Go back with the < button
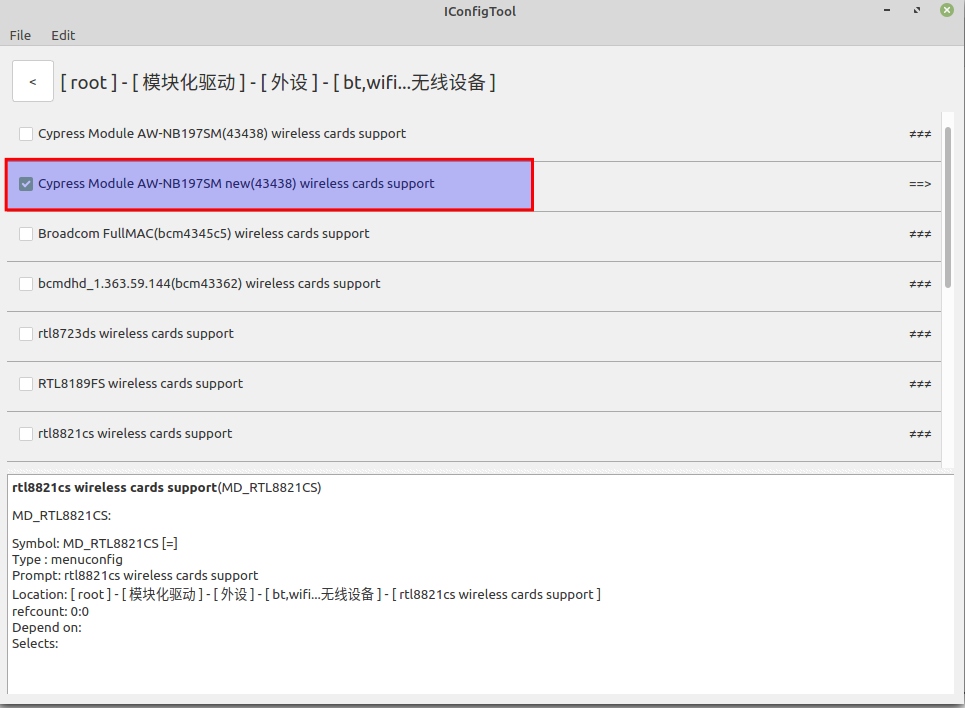Viewport: 965px width, 708px height. [33, 81]
